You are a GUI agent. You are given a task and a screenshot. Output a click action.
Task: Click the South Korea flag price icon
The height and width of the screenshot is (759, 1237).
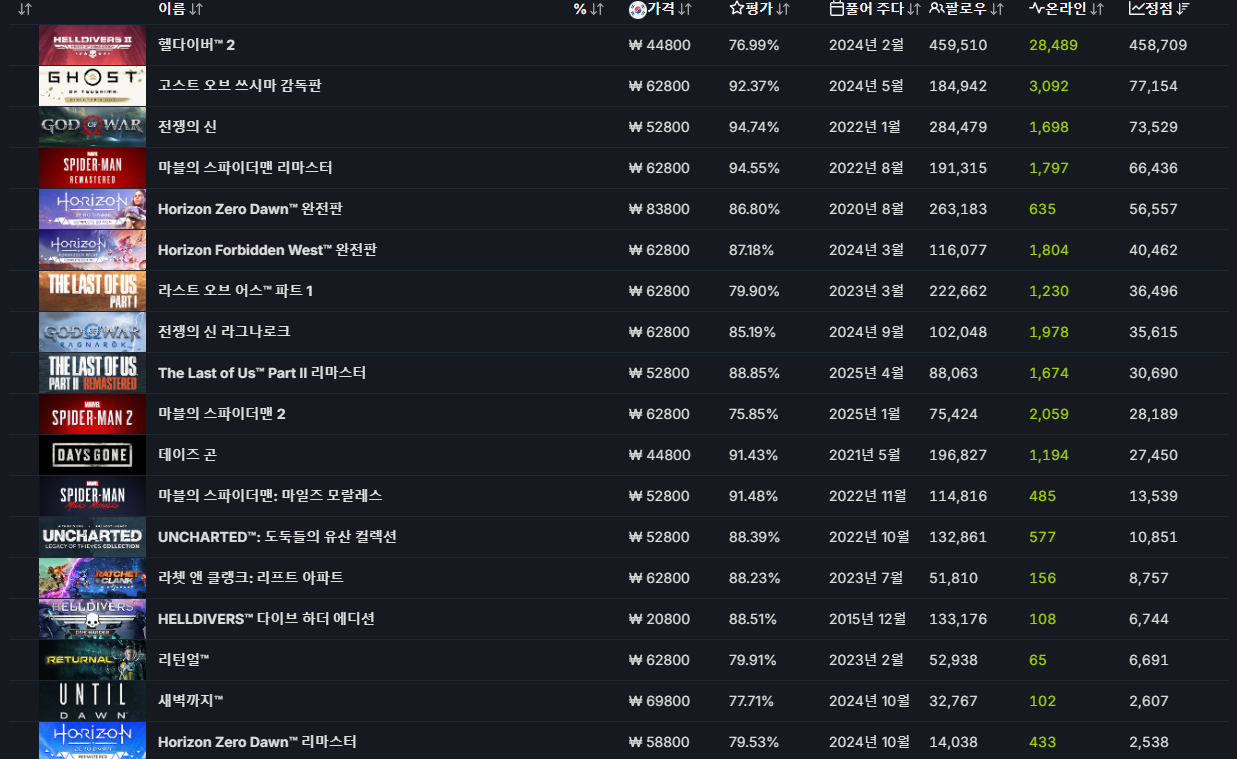click(637, 9)
